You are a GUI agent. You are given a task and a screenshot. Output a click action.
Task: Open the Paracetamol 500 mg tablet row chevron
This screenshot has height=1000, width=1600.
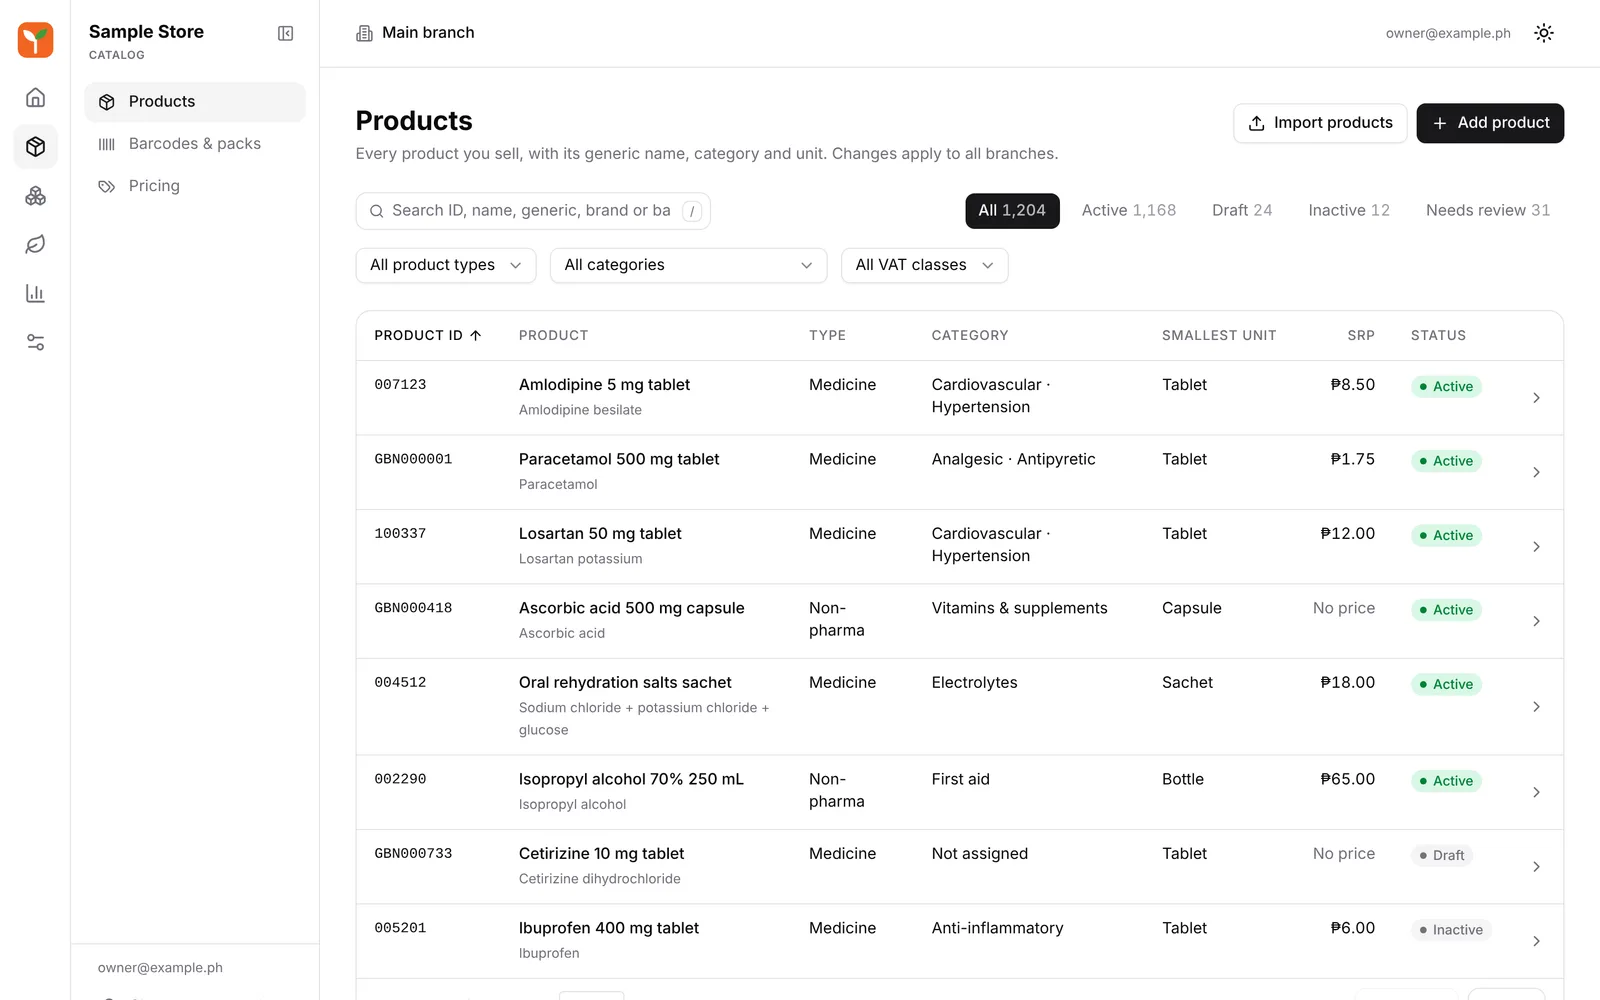click(x=1536, y=472)
